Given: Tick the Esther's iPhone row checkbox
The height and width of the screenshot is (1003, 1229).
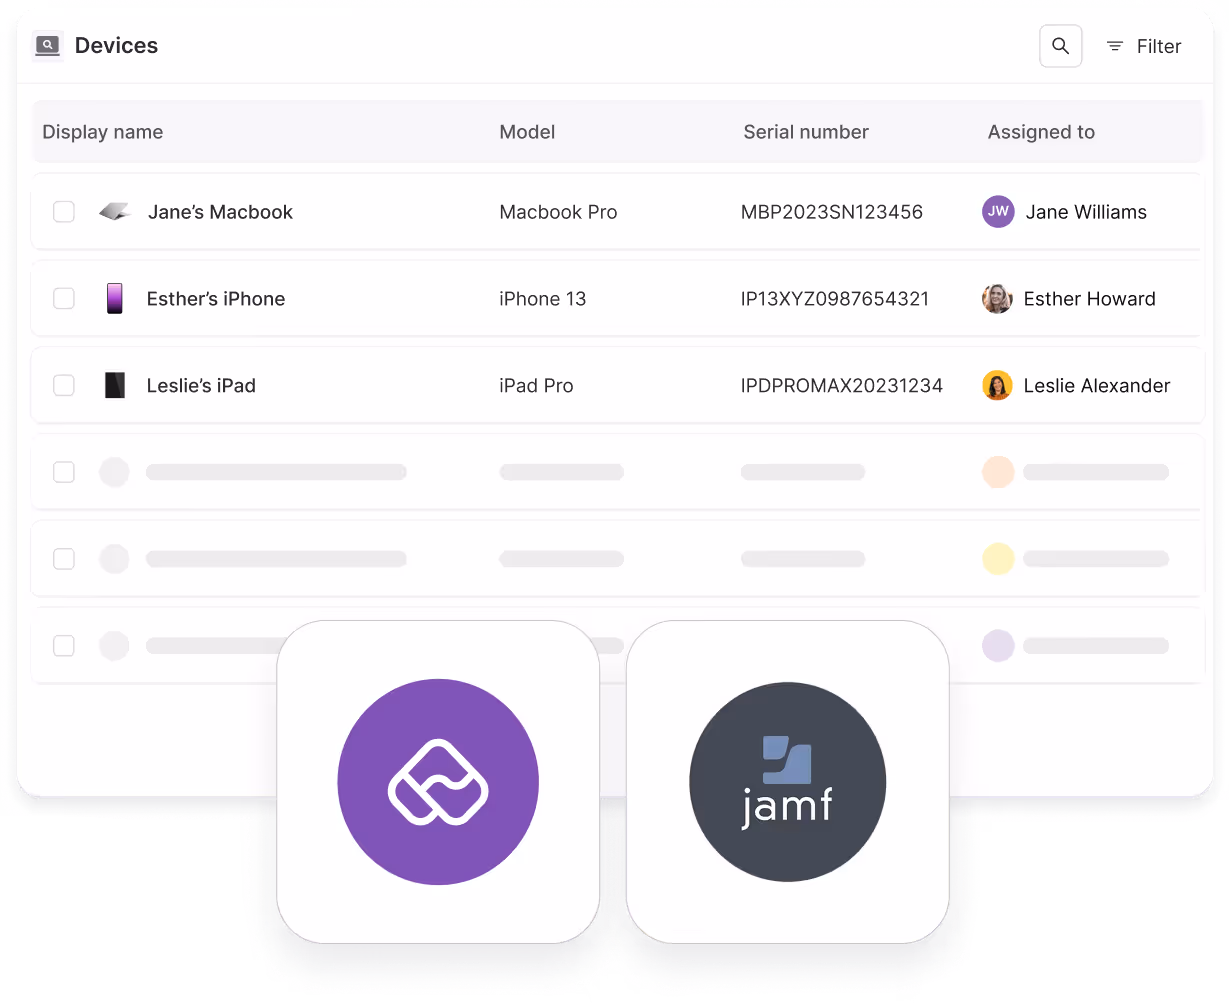Looking at the screenshot, I should (x=64, y=299).
